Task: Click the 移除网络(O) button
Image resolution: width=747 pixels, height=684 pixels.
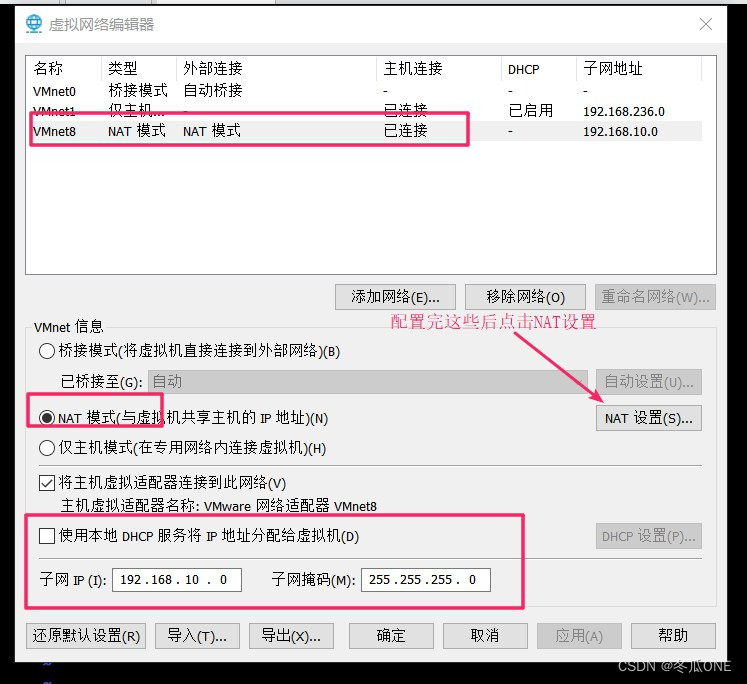Action: click(x=525, y=297)
